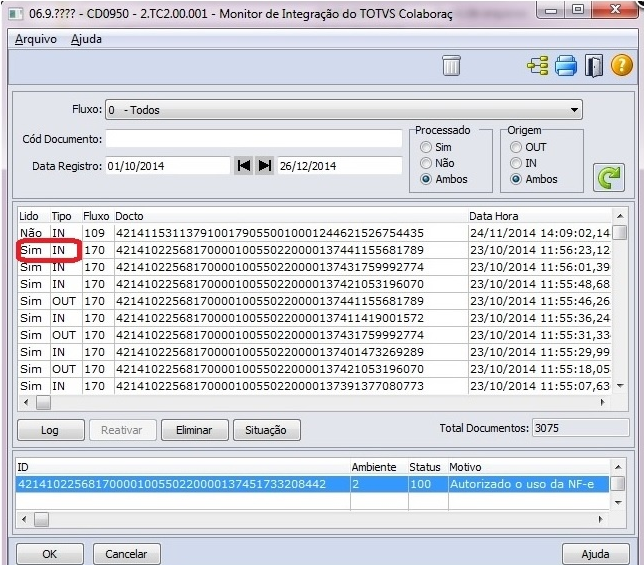Open the Arquivo menu

tap(36, 39)
